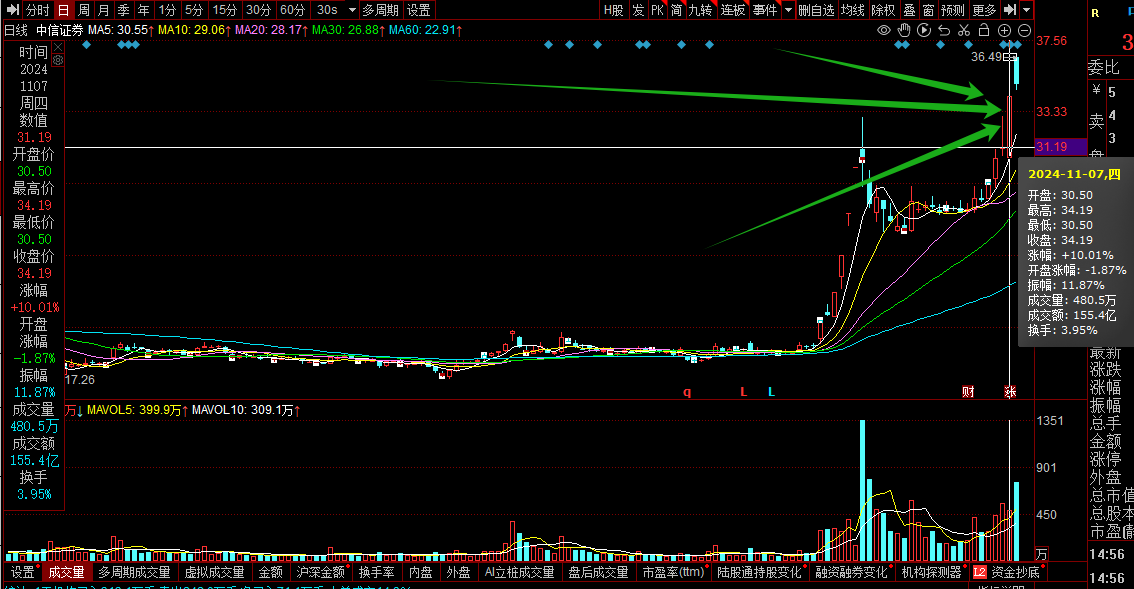Click the left-side collapse arrow icon beside 分时
Screen dimensions: 1134x589
(13, 10)
